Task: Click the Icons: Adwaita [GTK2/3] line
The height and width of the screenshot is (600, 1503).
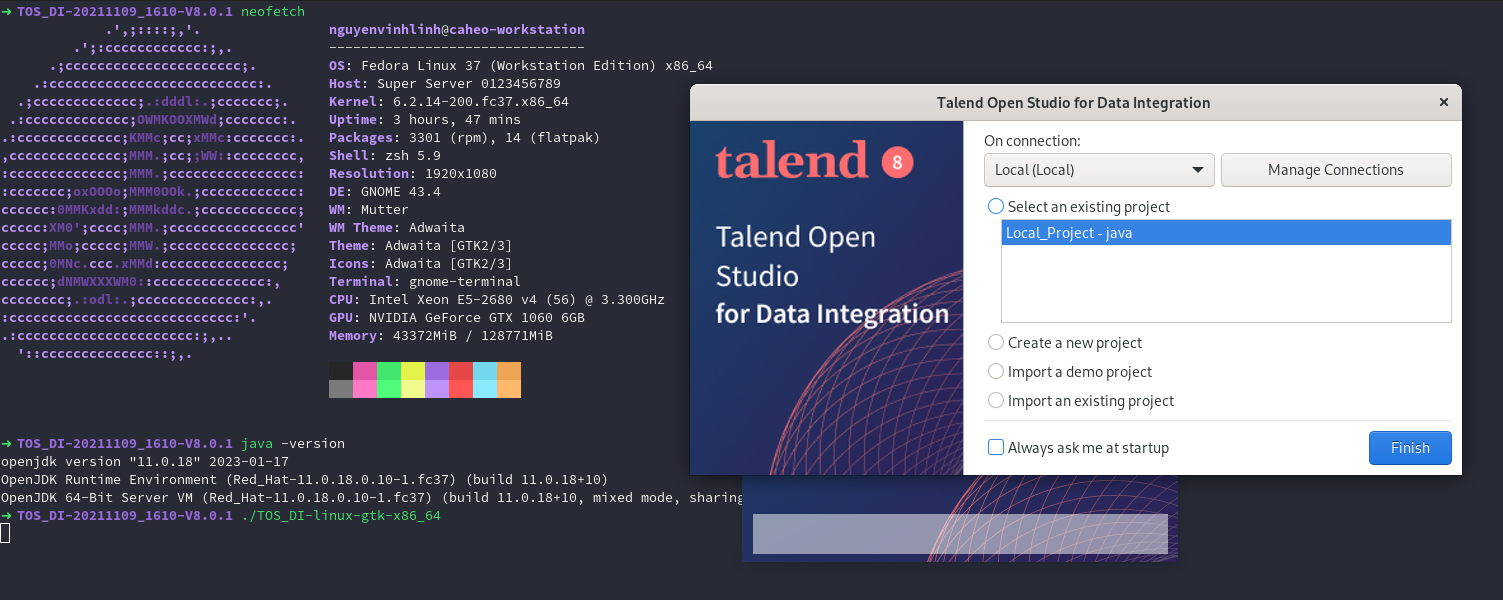Action: [x=421, y=263]
